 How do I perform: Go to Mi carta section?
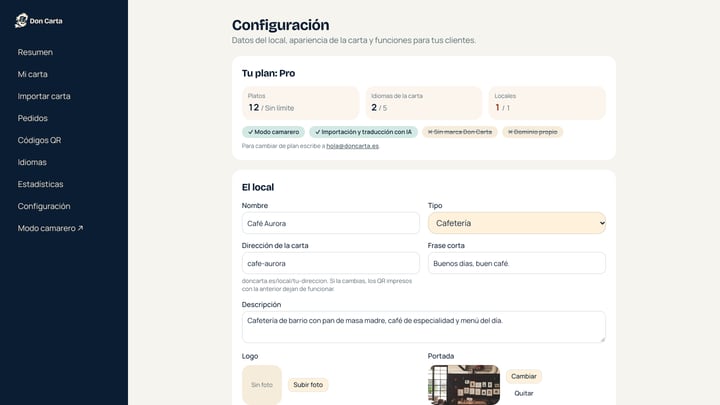tap(33, 74)
